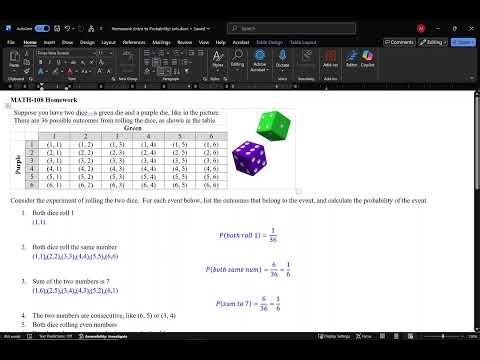Open the Text Effects icon
480x360 pixels.
pyautogui.click(x=40, y=71)
